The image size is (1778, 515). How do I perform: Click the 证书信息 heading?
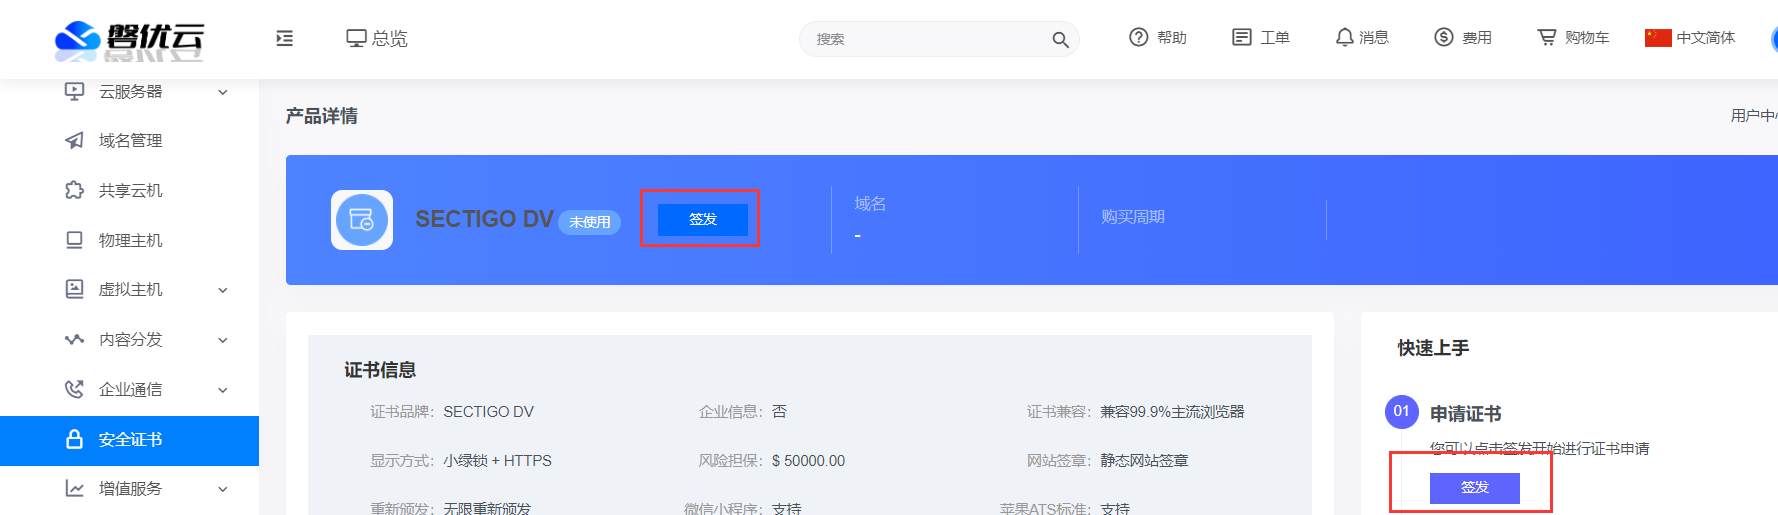coord(380,370)
